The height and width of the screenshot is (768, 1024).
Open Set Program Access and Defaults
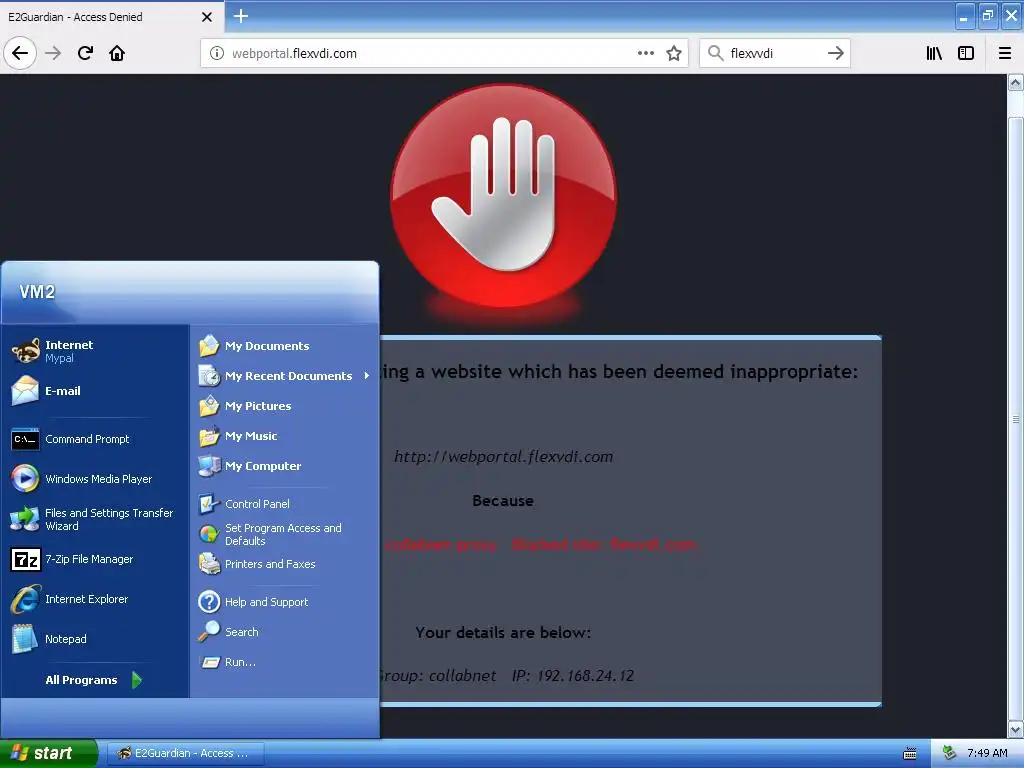click(284, 534)
